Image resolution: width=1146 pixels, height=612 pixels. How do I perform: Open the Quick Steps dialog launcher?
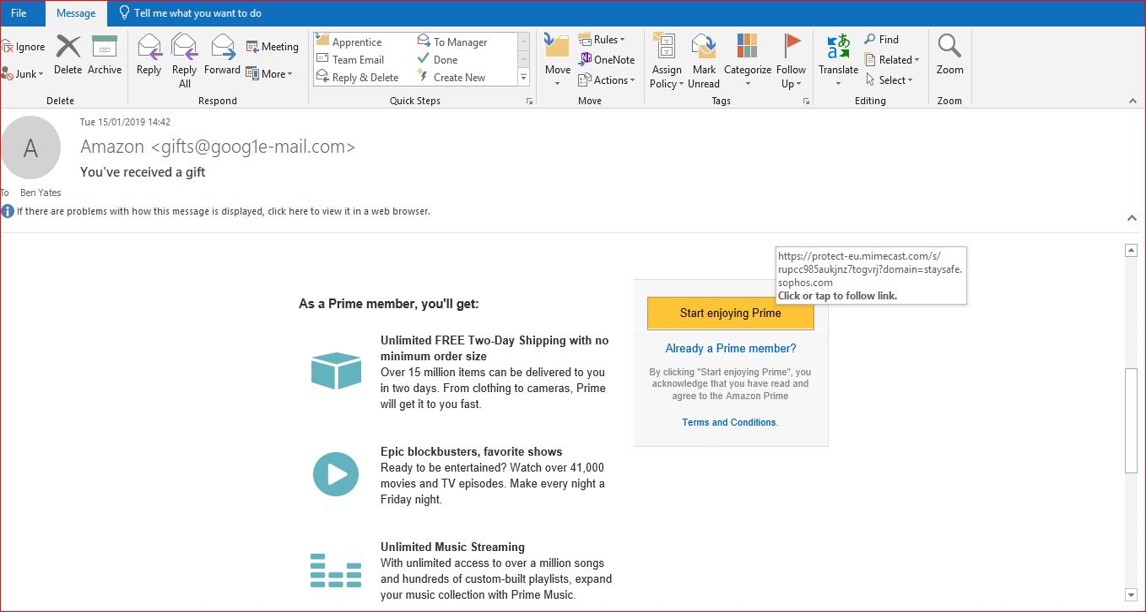529,102
